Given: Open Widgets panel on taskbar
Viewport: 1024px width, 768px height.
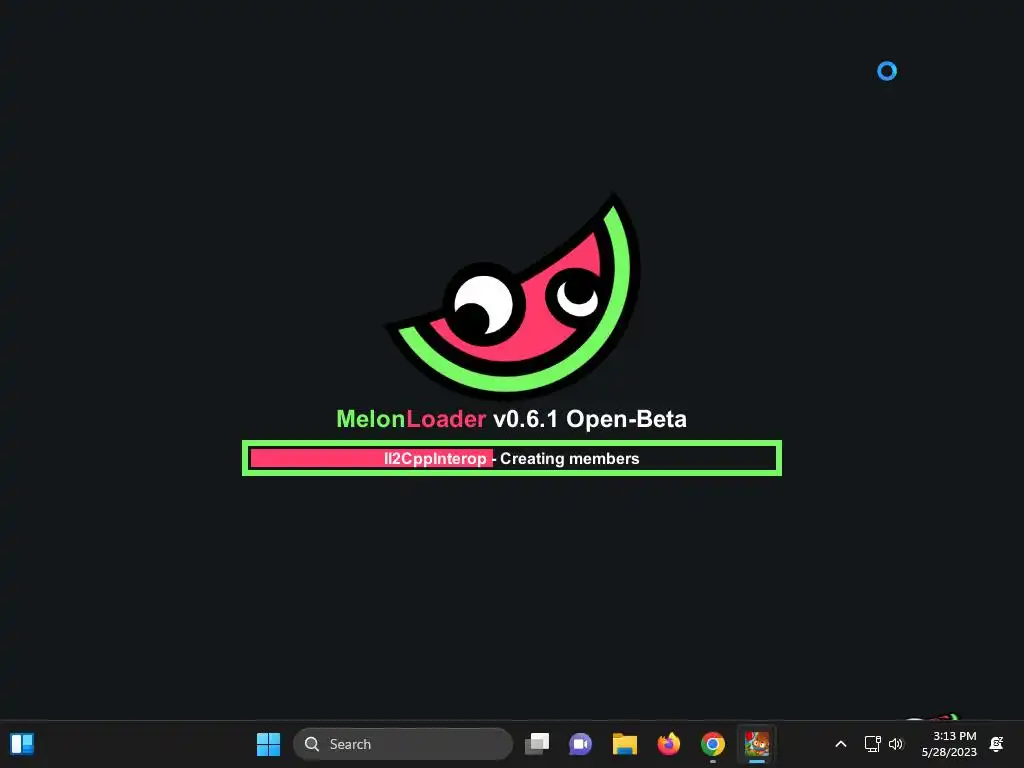Looking at the screenshot, I should tap(22, 744).
